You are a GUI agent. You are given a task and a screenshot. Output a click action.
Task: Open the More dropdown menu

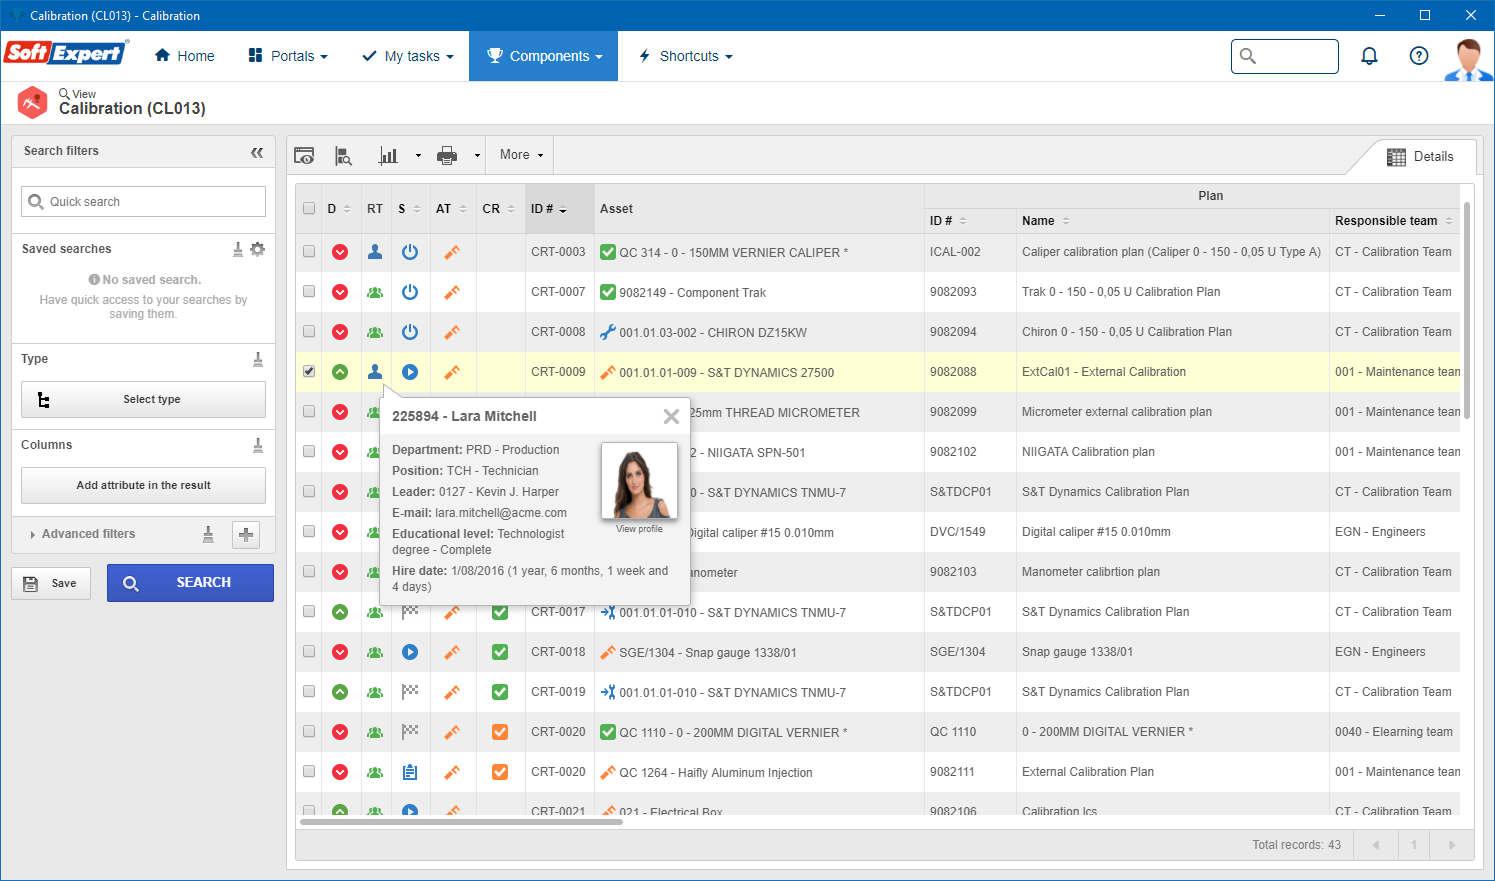(x=521, y=155)
